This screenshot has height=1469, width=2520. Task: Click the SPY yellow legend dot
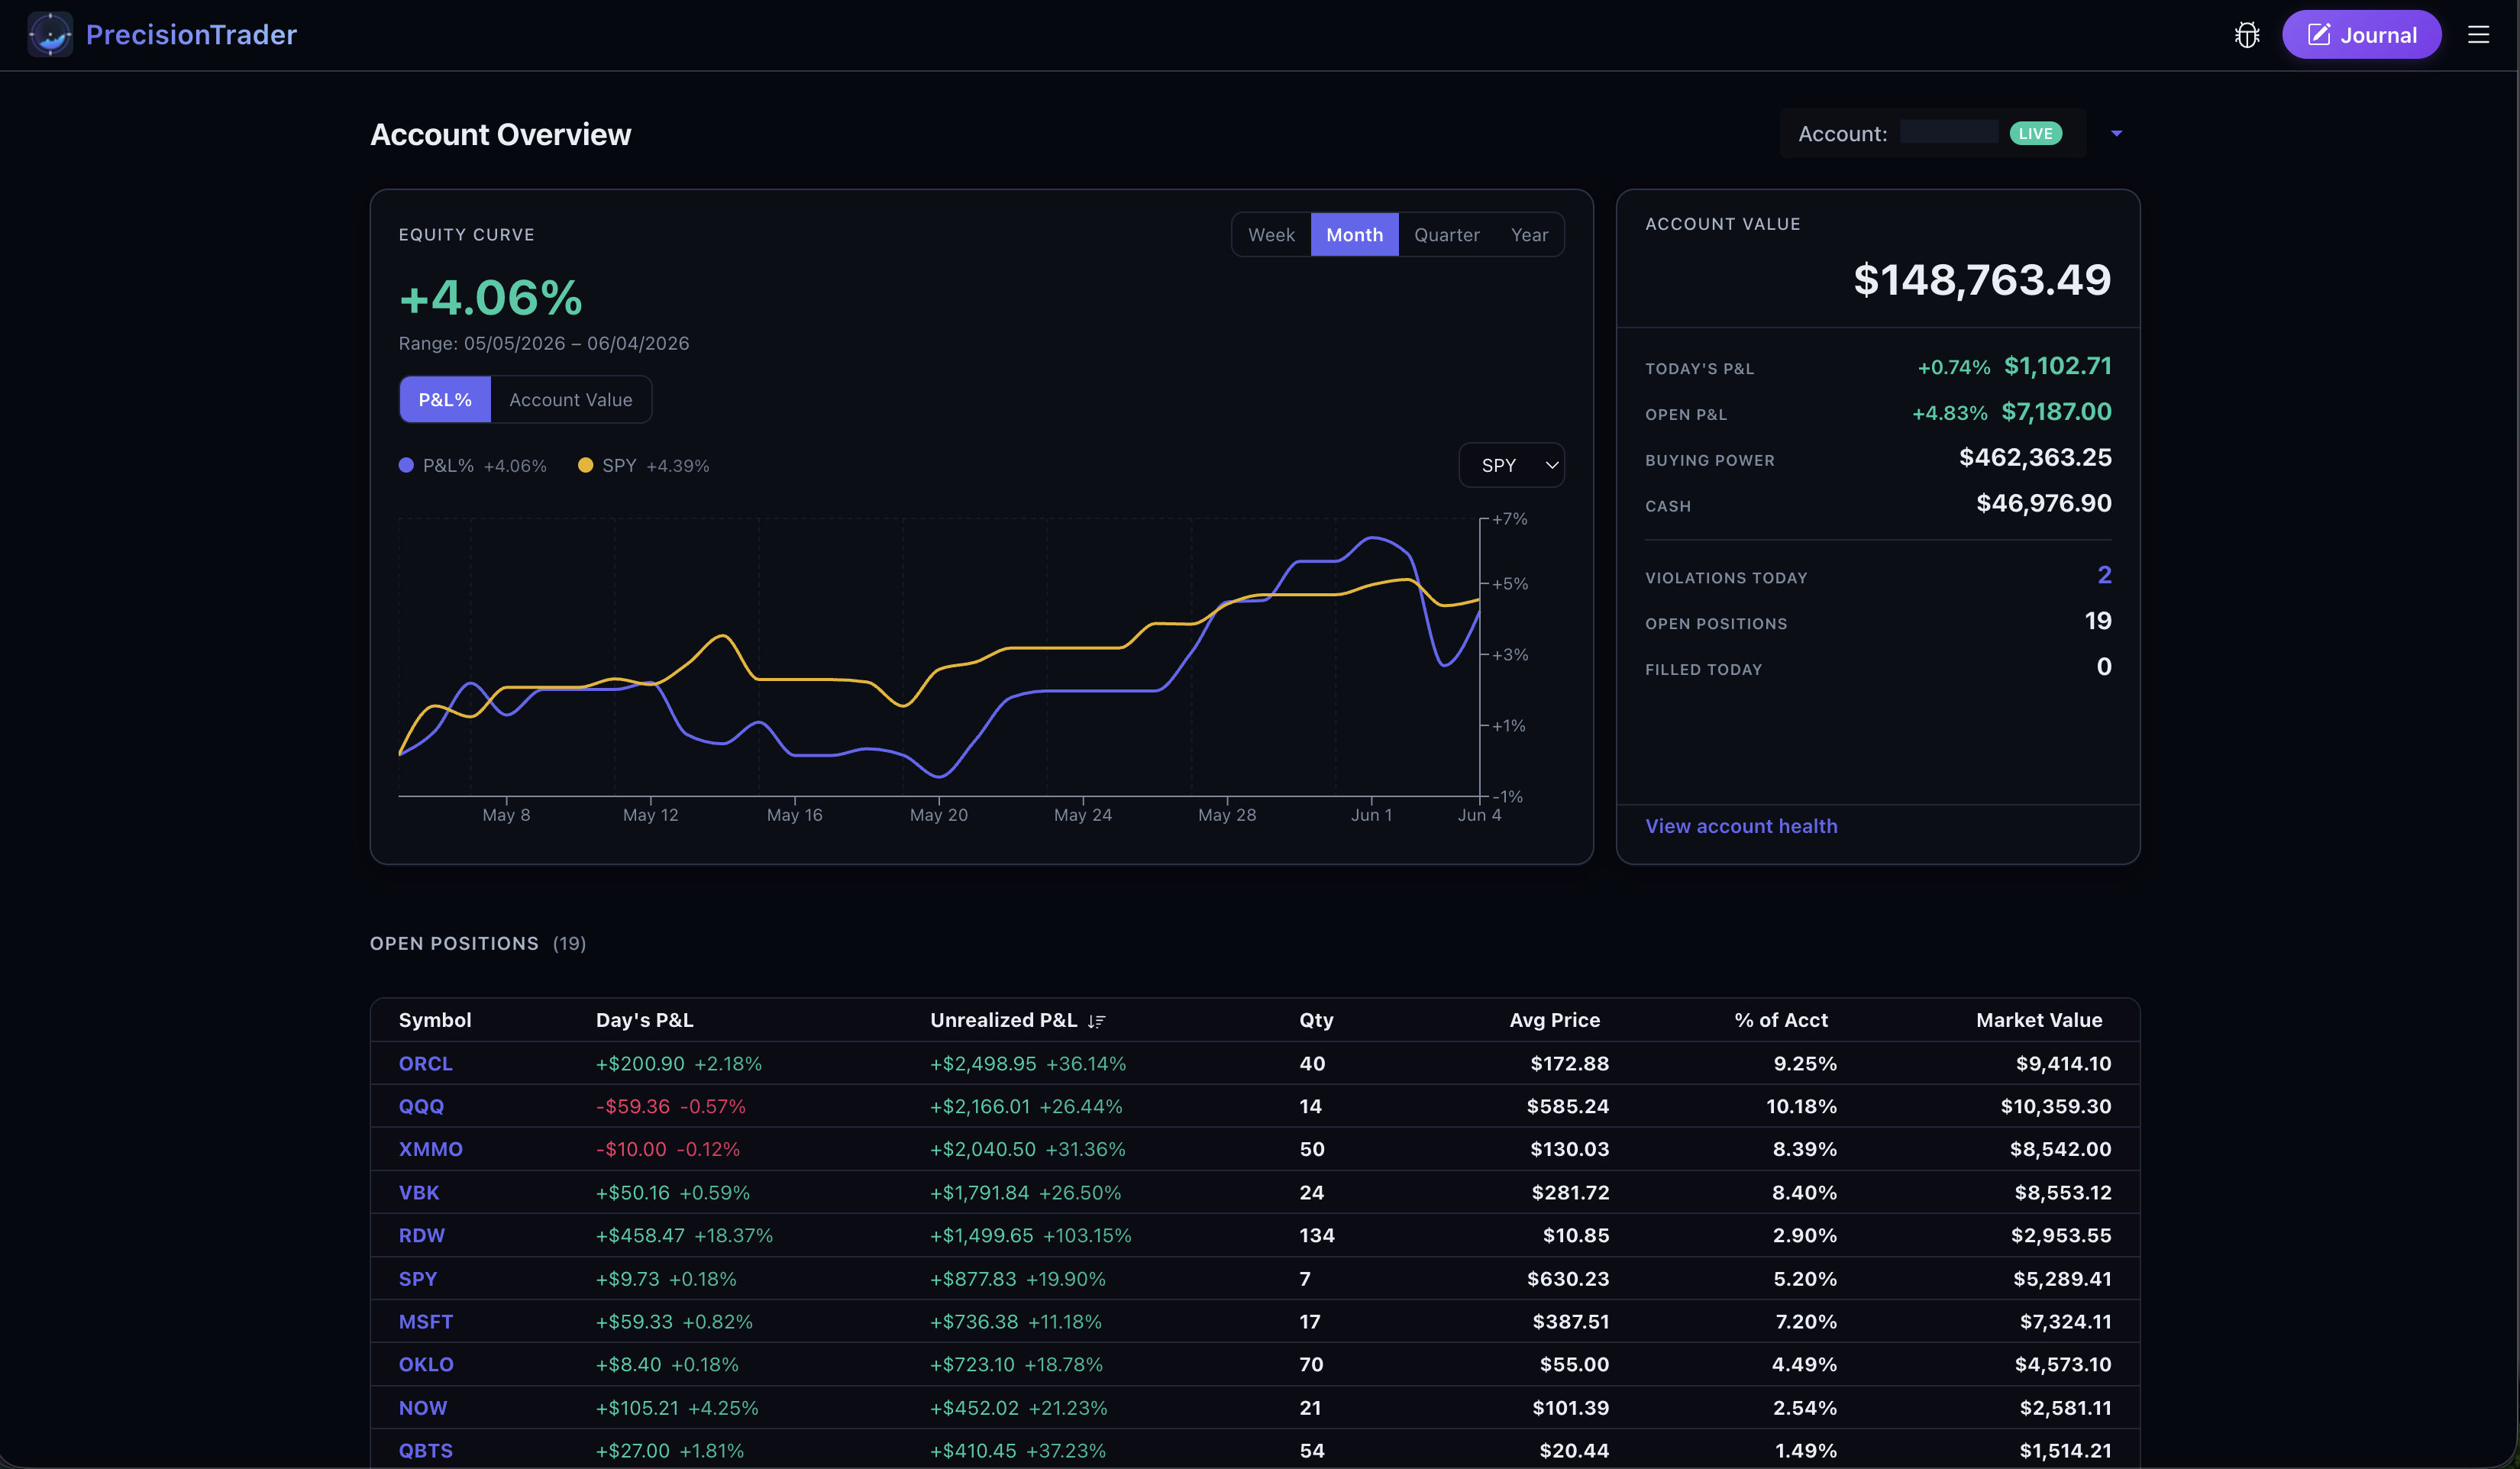click(585, 465)
